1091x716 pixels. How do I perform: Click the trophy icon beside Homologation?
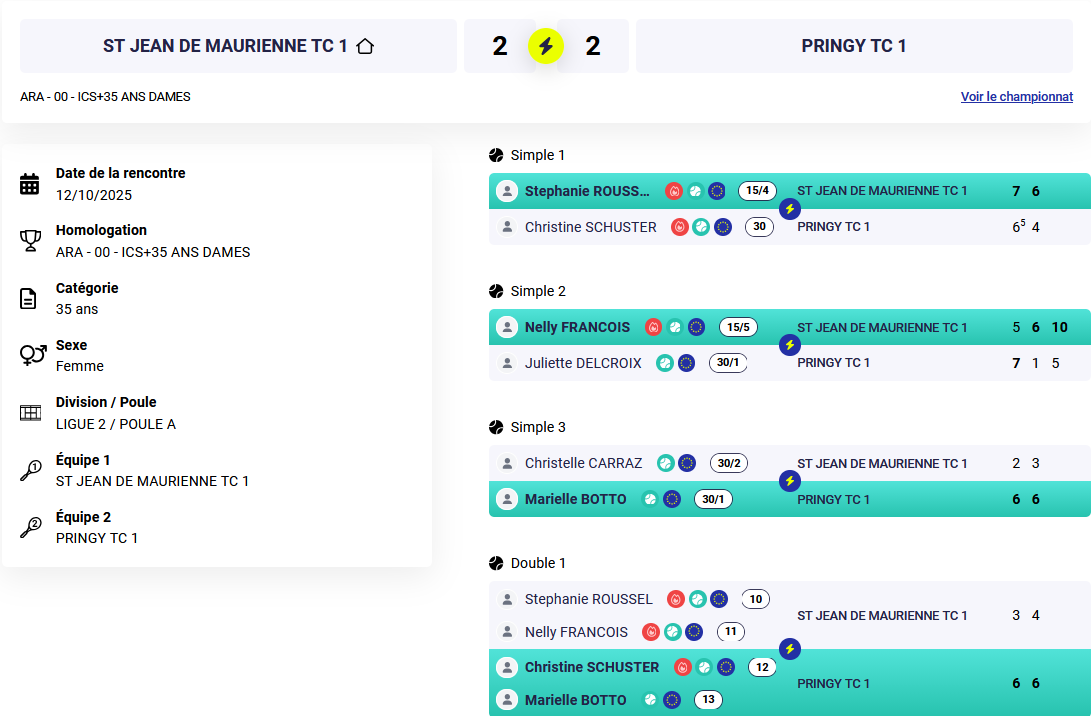30,241
